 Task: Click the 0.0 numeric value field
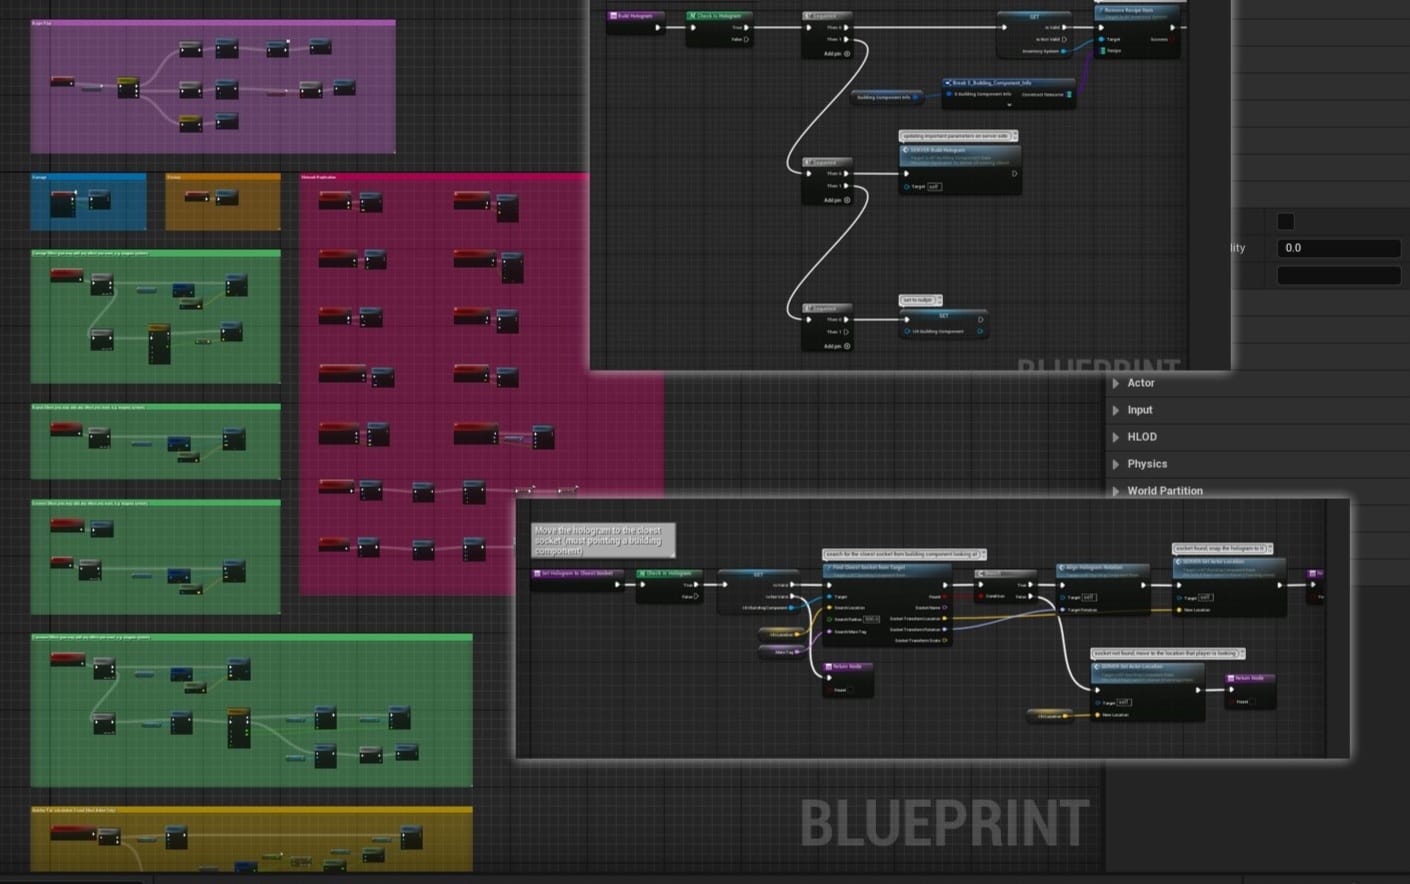pos(1338,248)
